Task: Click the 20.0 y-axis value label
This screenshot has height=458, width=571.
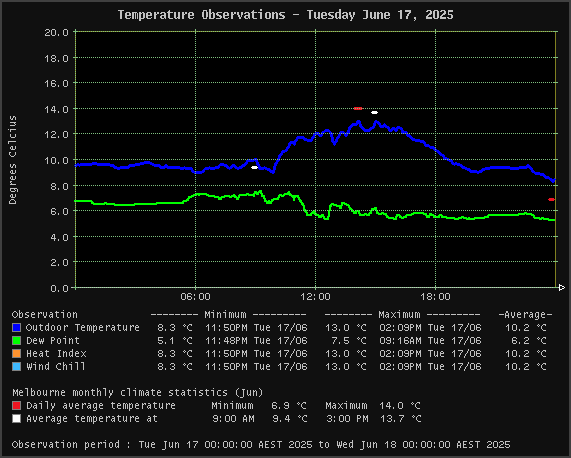Action: click(x=56, y=32)
